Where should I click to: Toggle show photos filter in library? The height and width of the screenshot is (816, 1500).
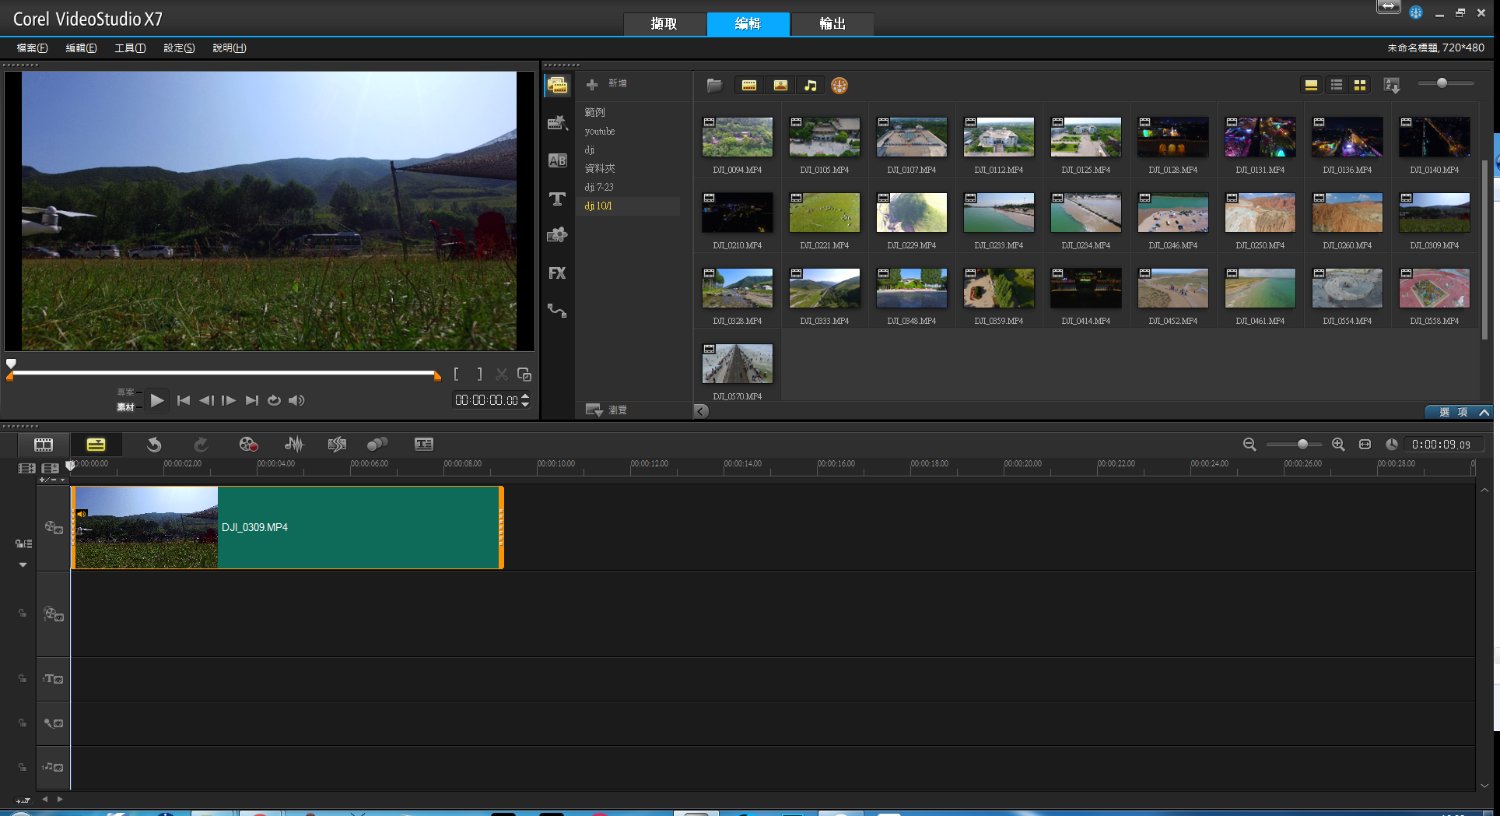click(780, 85)
